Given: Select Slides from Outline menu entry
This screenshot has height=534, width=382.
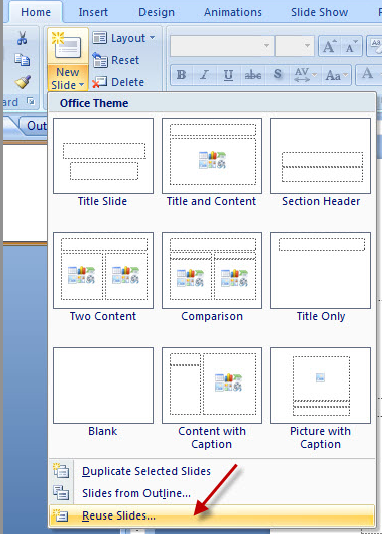Looking at the screenshot, I should pos(212,493).
